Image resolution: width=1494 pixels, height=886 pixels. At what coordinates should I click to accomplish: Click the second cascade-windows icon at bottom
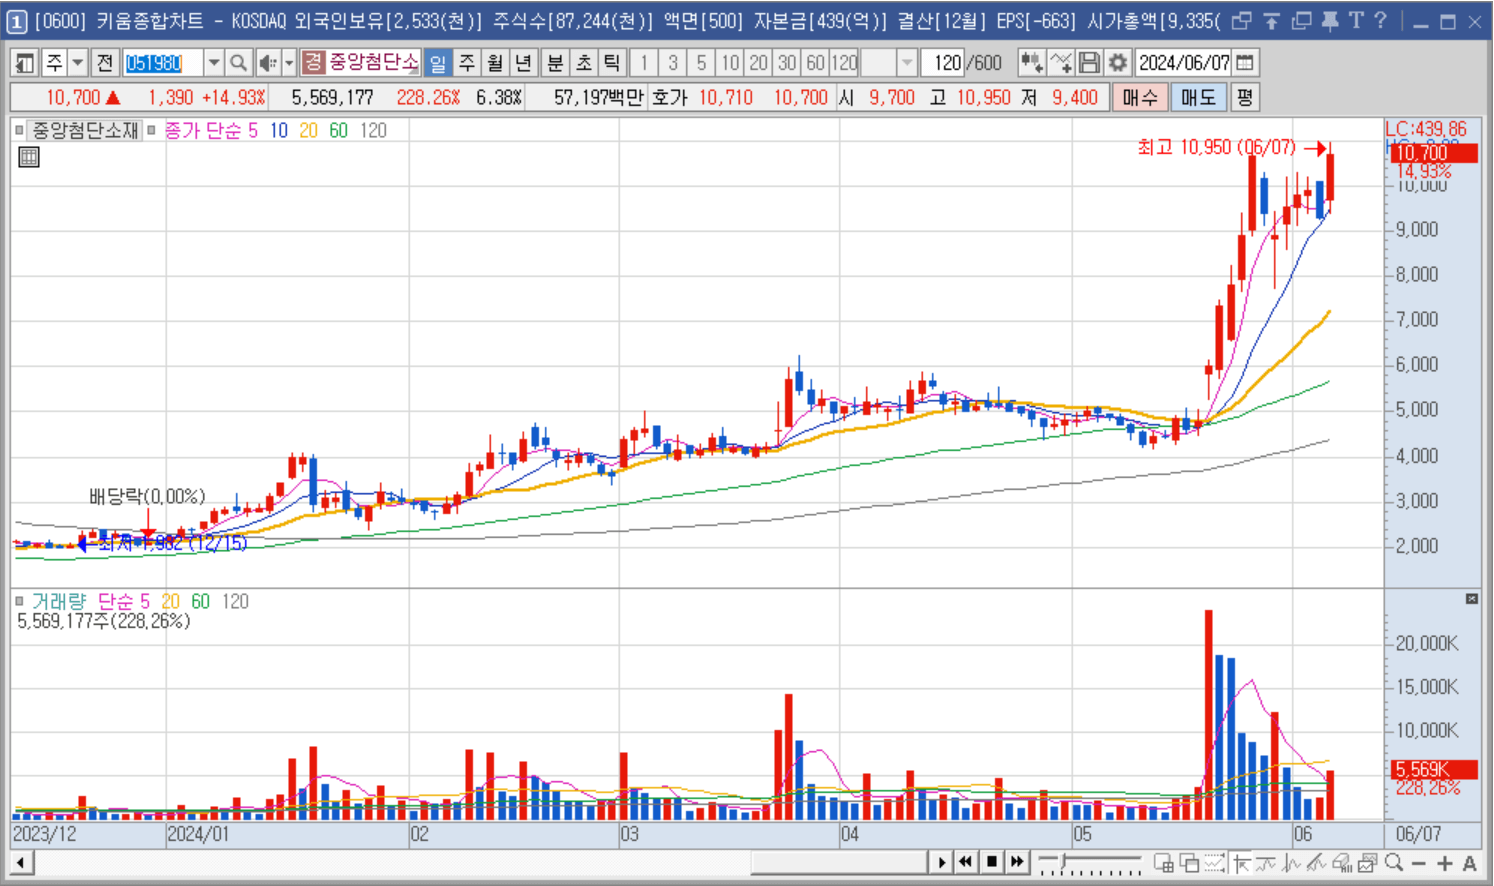[1189, 863]
